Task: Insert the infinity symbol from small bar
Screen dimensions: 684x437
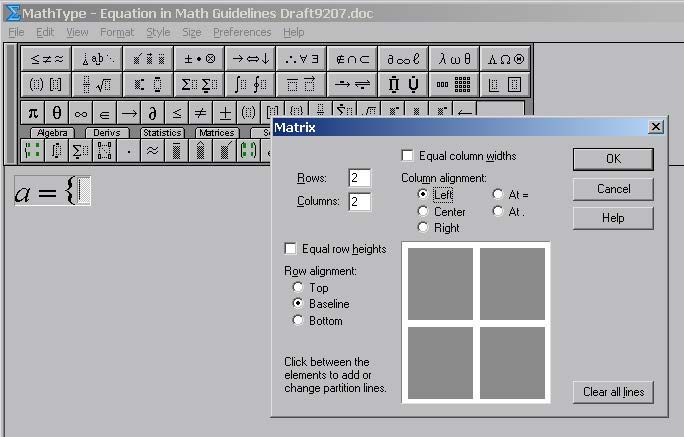Action: [x=81, y=113]
